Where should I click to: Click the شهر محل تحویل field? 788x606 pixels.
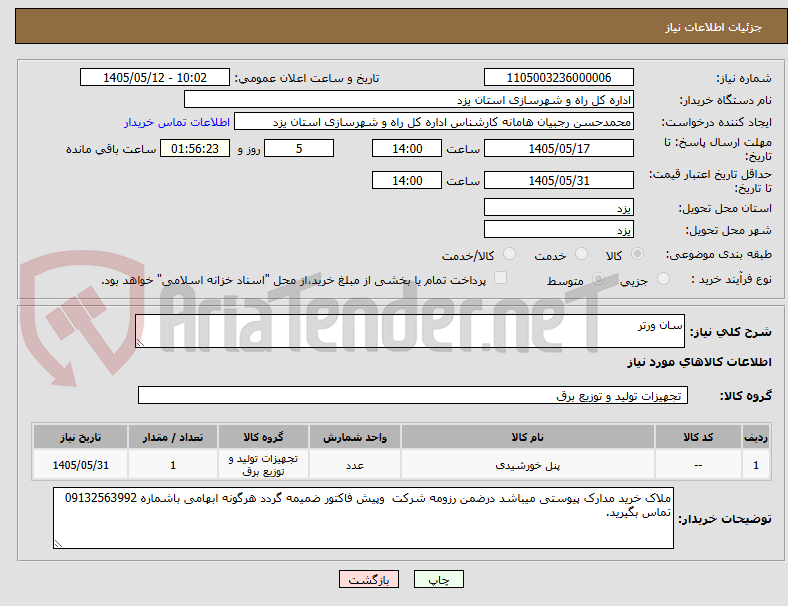[558, 229]
